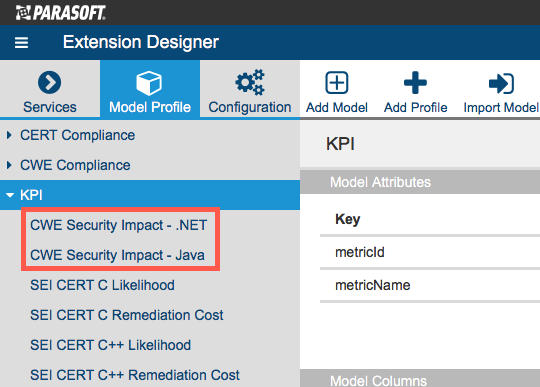
Task: Select CWE Security Impact - .NET profile
Action: [118, 225]
